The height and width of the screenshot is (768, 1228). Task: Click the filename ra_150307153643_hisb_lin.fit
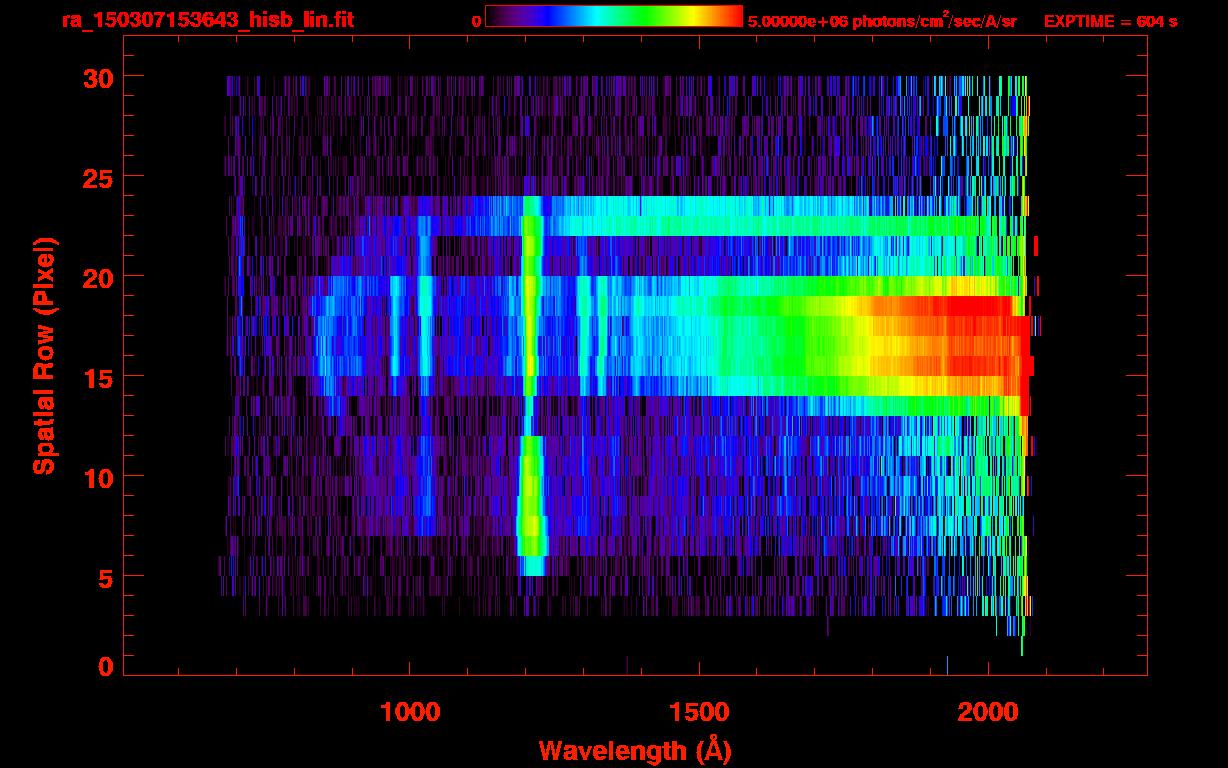[x=207, y=20]
